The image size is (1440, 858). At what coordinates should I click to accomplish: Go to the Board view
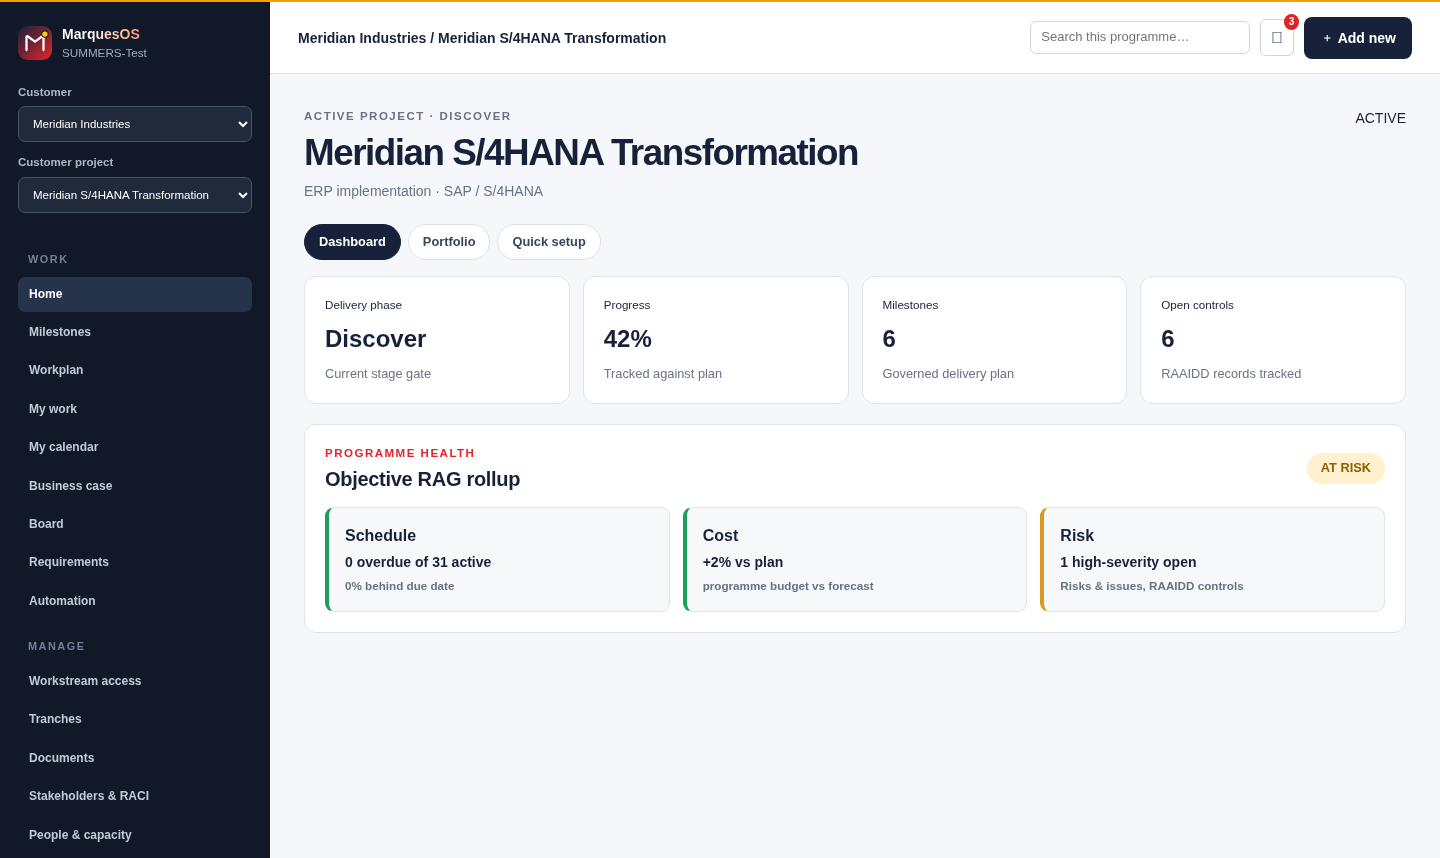tap(135, 524)
